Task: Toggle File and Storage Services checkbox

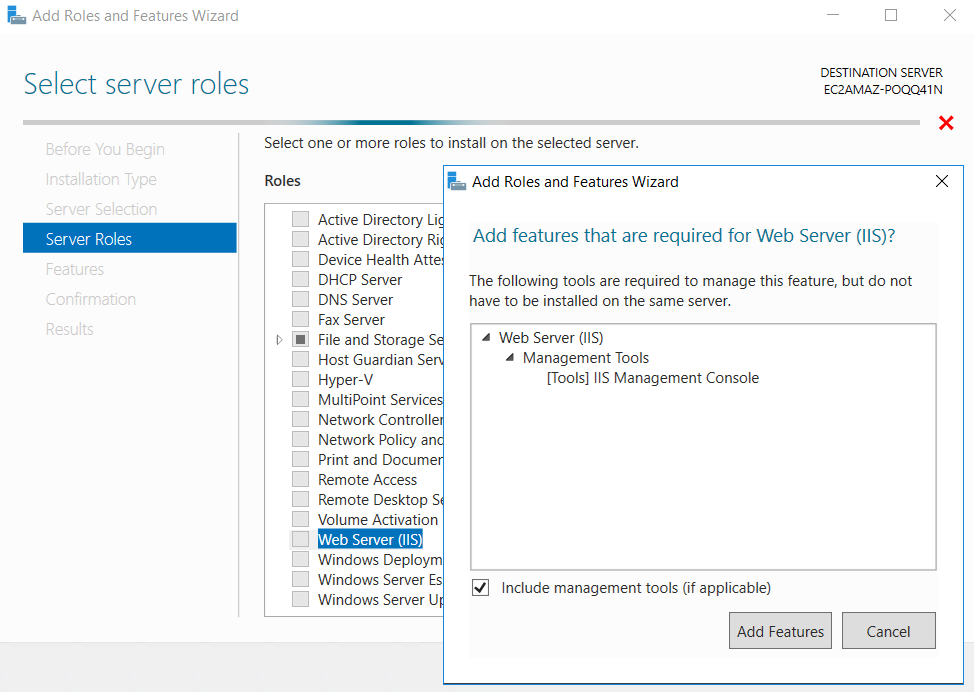Action: pos(301,339)
